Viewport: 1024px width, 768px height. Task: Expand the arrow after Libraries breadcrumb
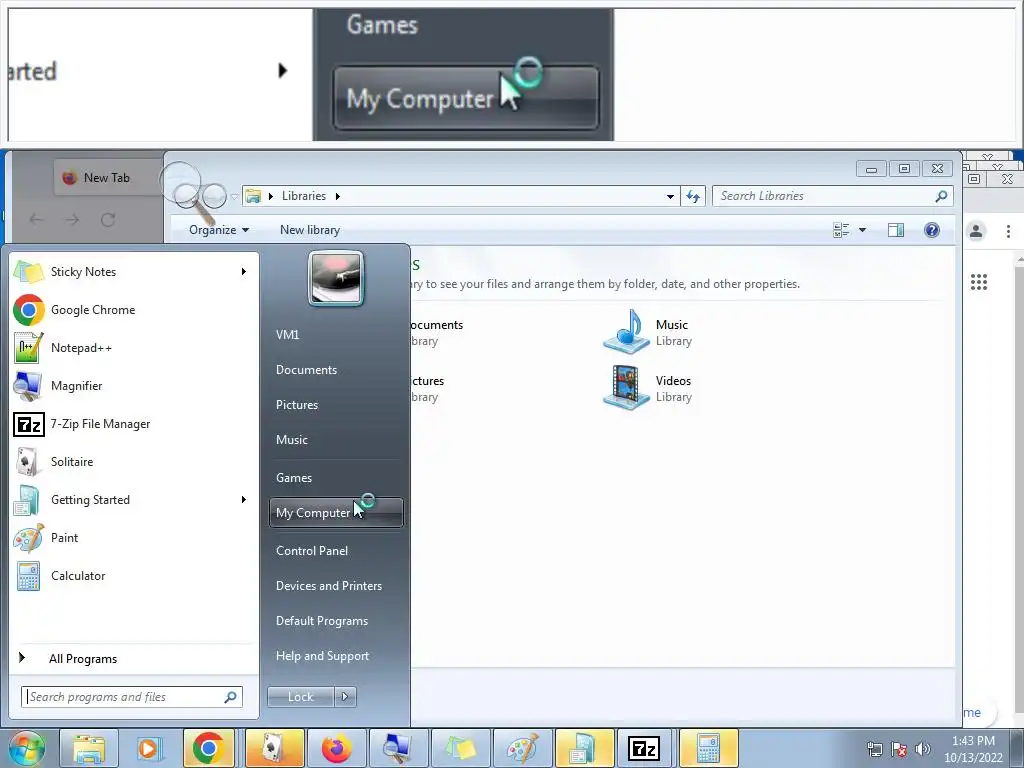click(x=338, y=196)
